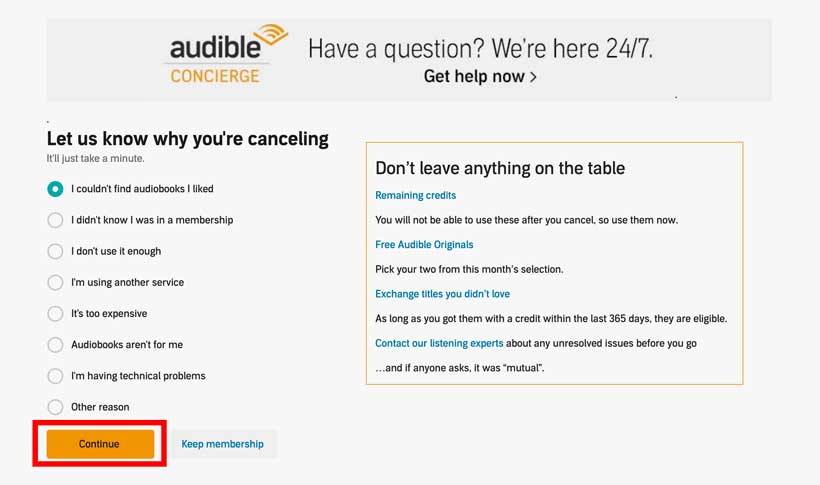Choose "It's too expensive" reason
The image size is (820, 485).
coord(55,313)
